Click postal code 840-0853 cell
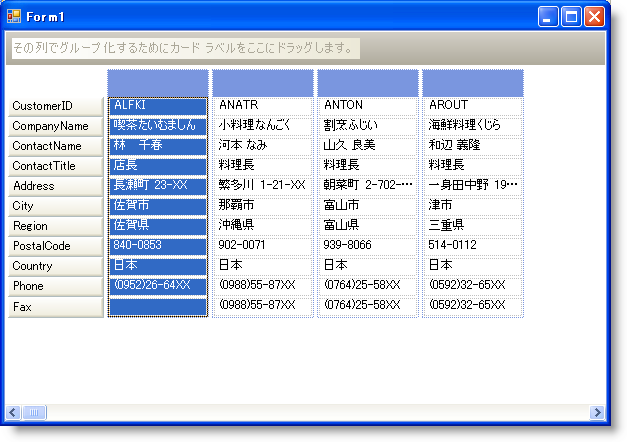The height and width of the screenshot is (442, 627). [x=158, y=246]
